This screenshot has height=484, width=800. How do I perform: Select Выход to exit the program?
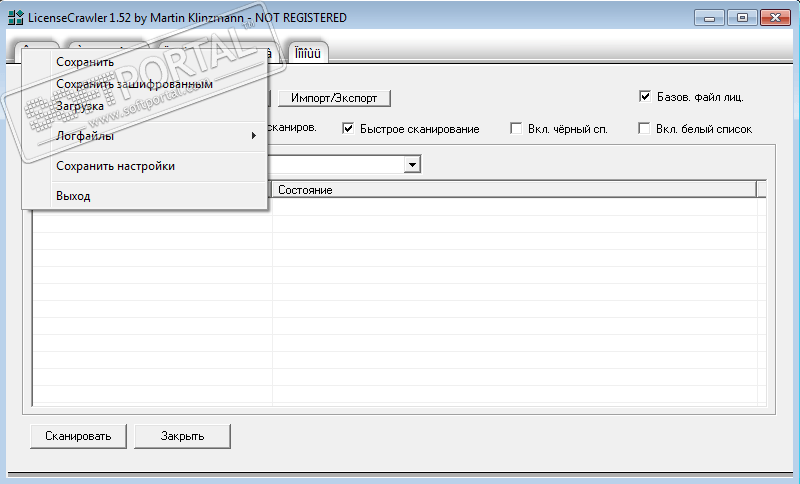click(144, 196)
